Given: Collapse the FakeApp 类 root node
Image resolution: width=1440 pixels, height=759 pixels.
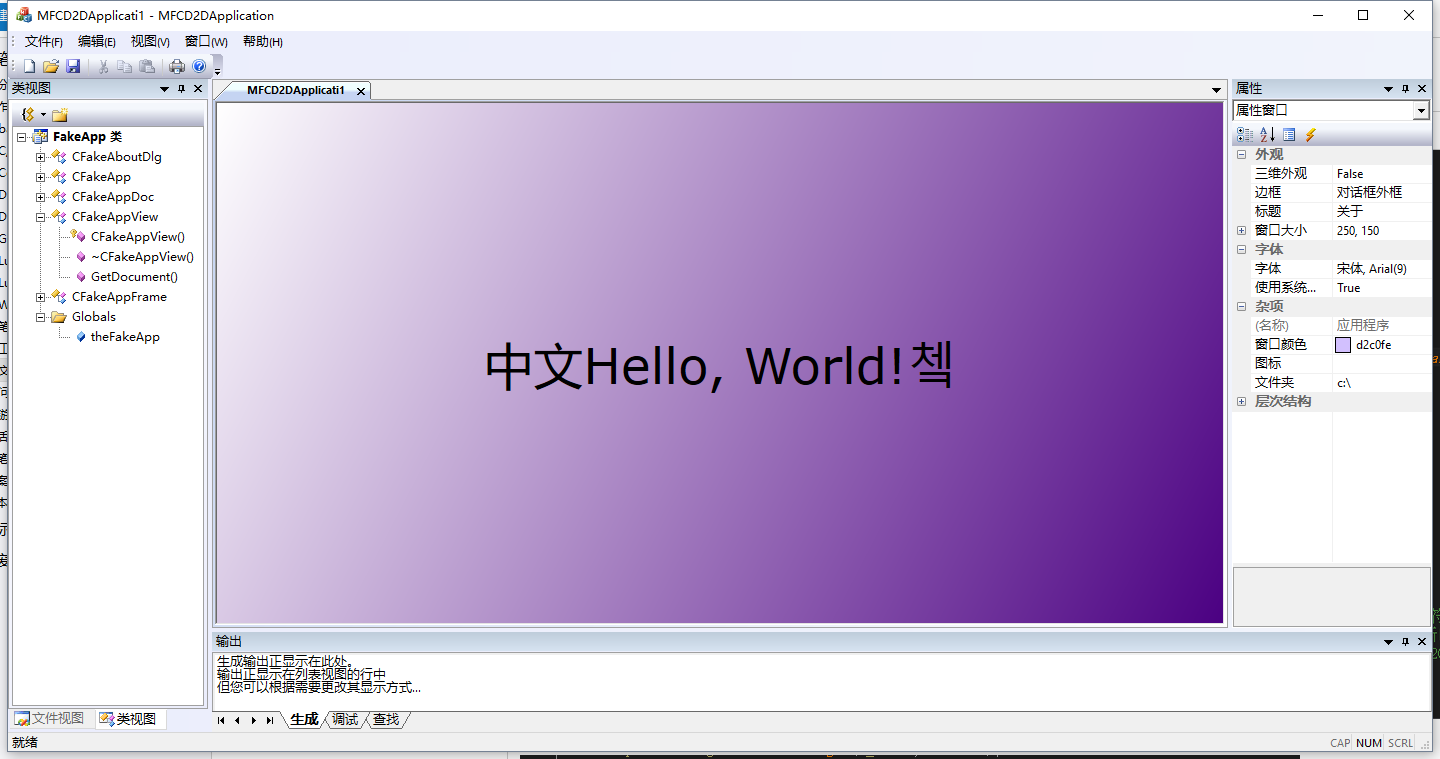Looking at the screenshot, I should click(x=22, y=137).
